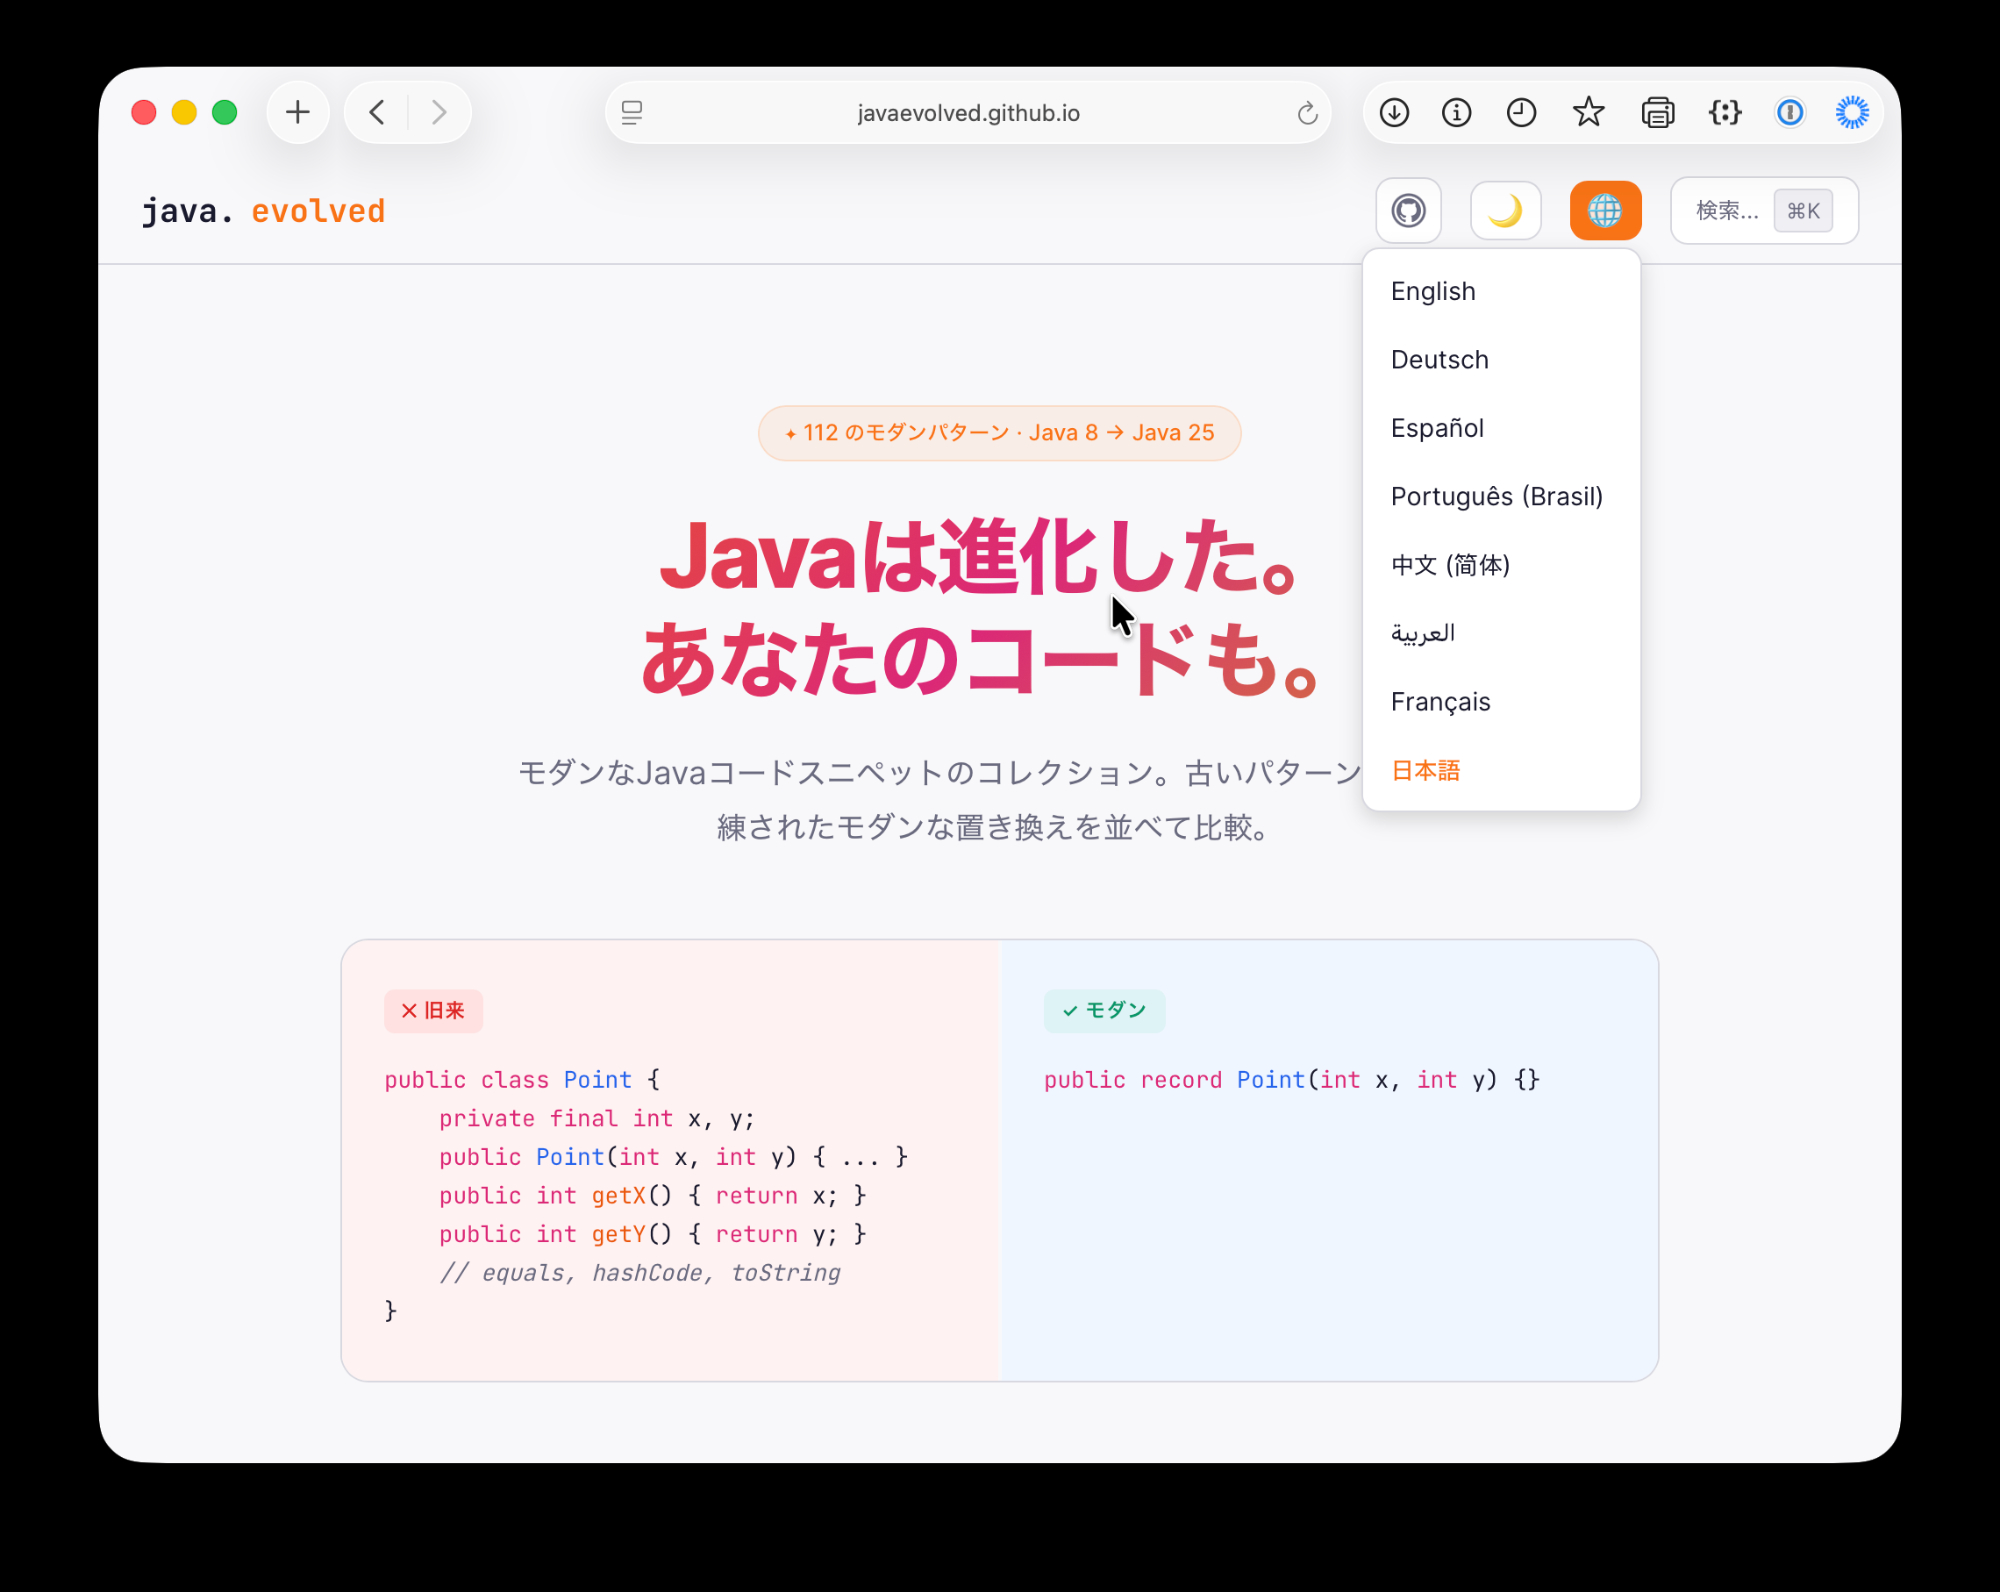
Task: Click the java.evolved logo link
Action: coord(263,211)
